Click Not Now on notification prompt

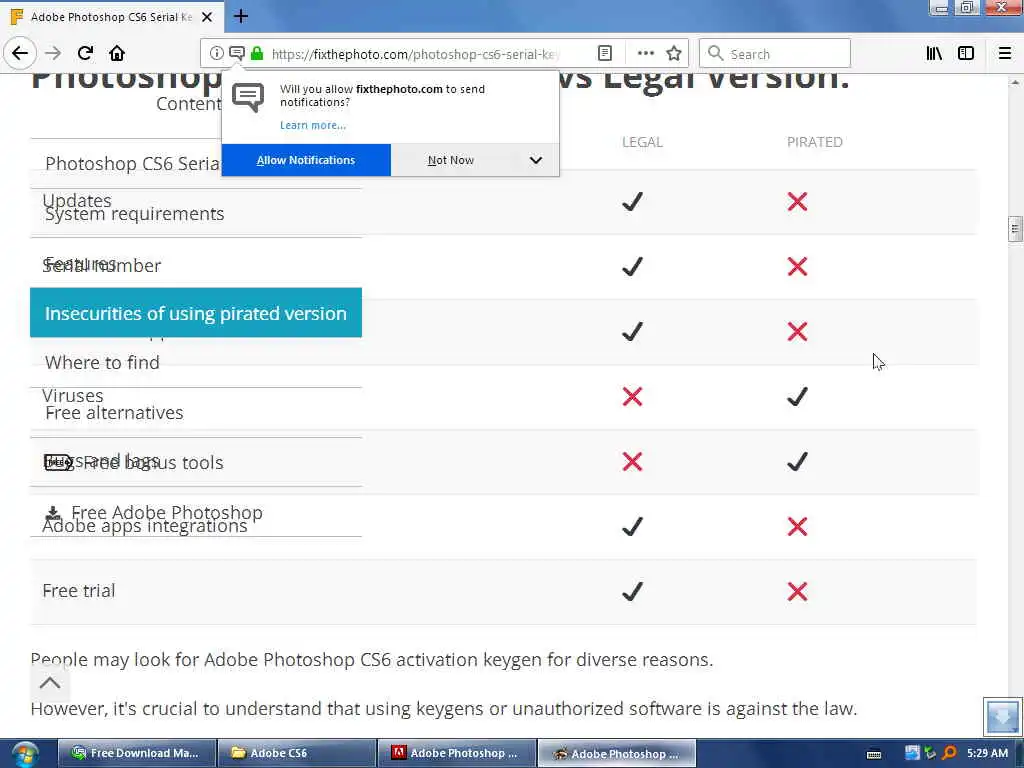click(451, 160)
